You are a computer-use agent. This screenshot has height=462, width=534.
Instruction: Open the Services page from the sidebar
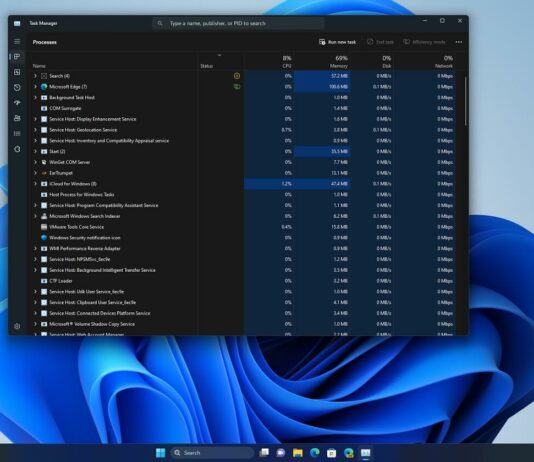(17, 149)
